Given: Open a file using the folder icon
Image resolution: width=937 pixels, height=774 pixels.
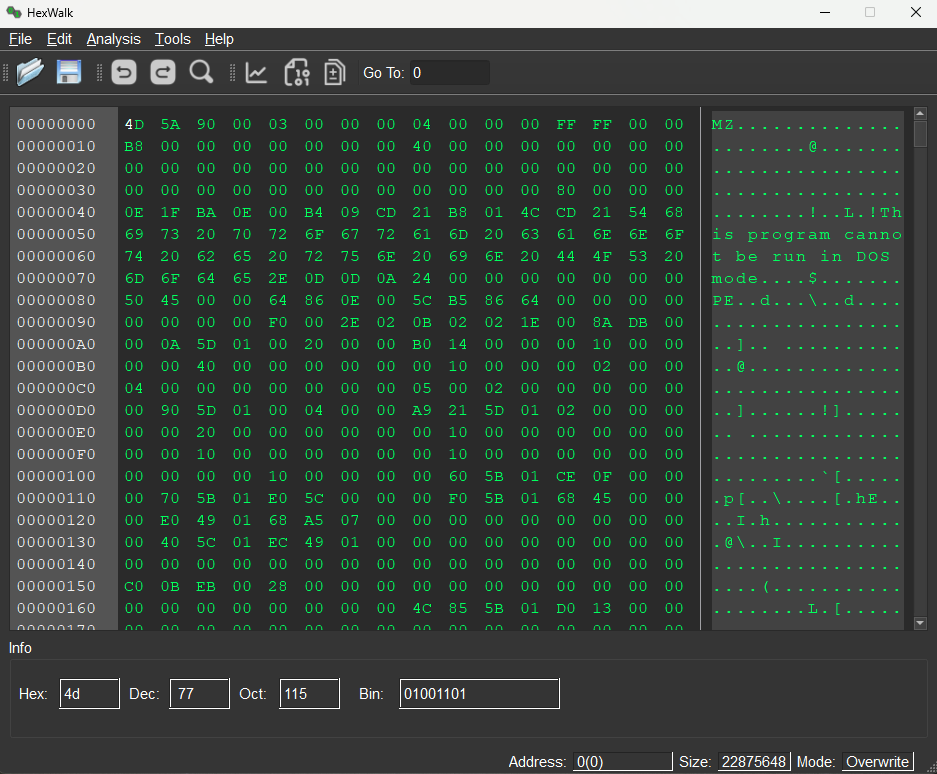Looking at the screenshot, I should click(29, 71).
